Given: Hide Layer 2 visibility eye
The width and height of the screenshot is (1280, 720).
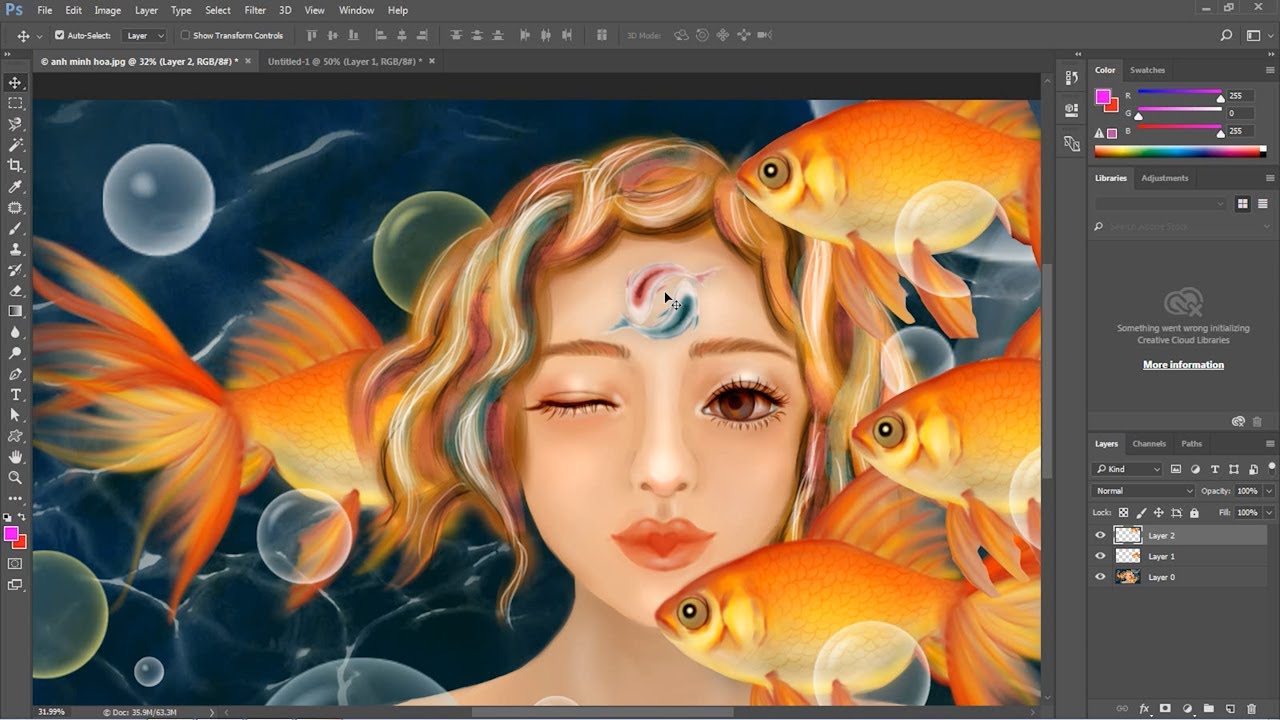Looking at the screenshot, I should (x=1101, y=535).
